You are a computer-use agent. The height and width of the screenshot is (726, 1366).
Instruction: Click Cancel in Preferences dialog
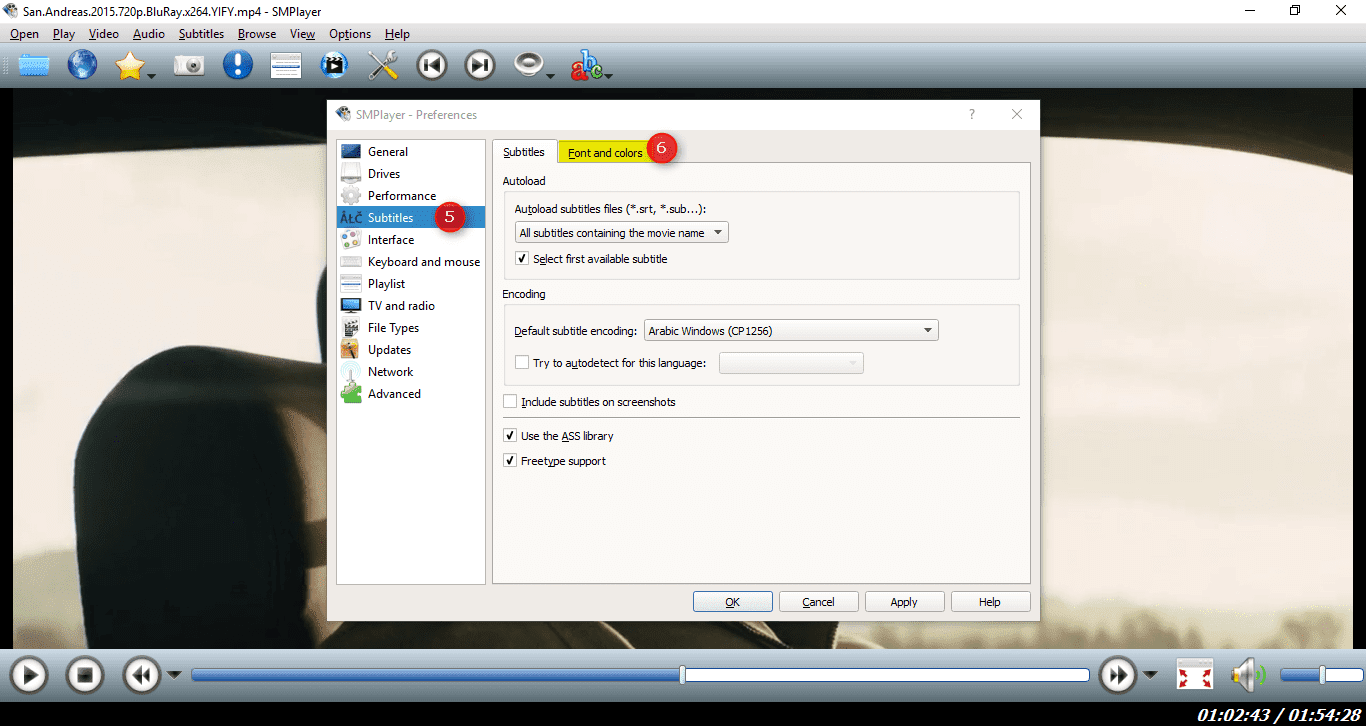pos(819,602)
